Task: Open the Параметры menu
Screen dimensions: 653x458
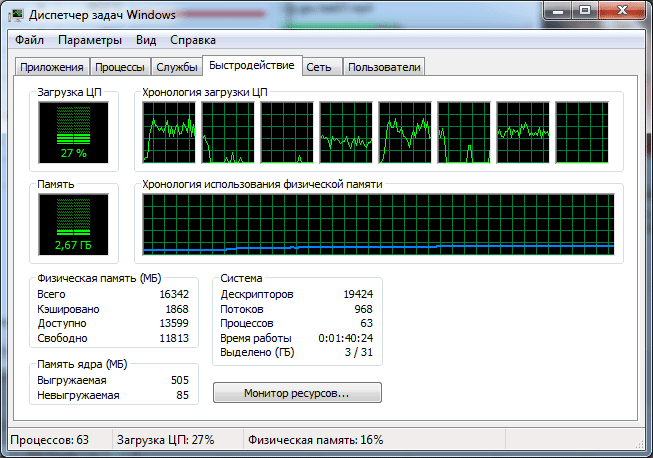Action: coord(90,40)
